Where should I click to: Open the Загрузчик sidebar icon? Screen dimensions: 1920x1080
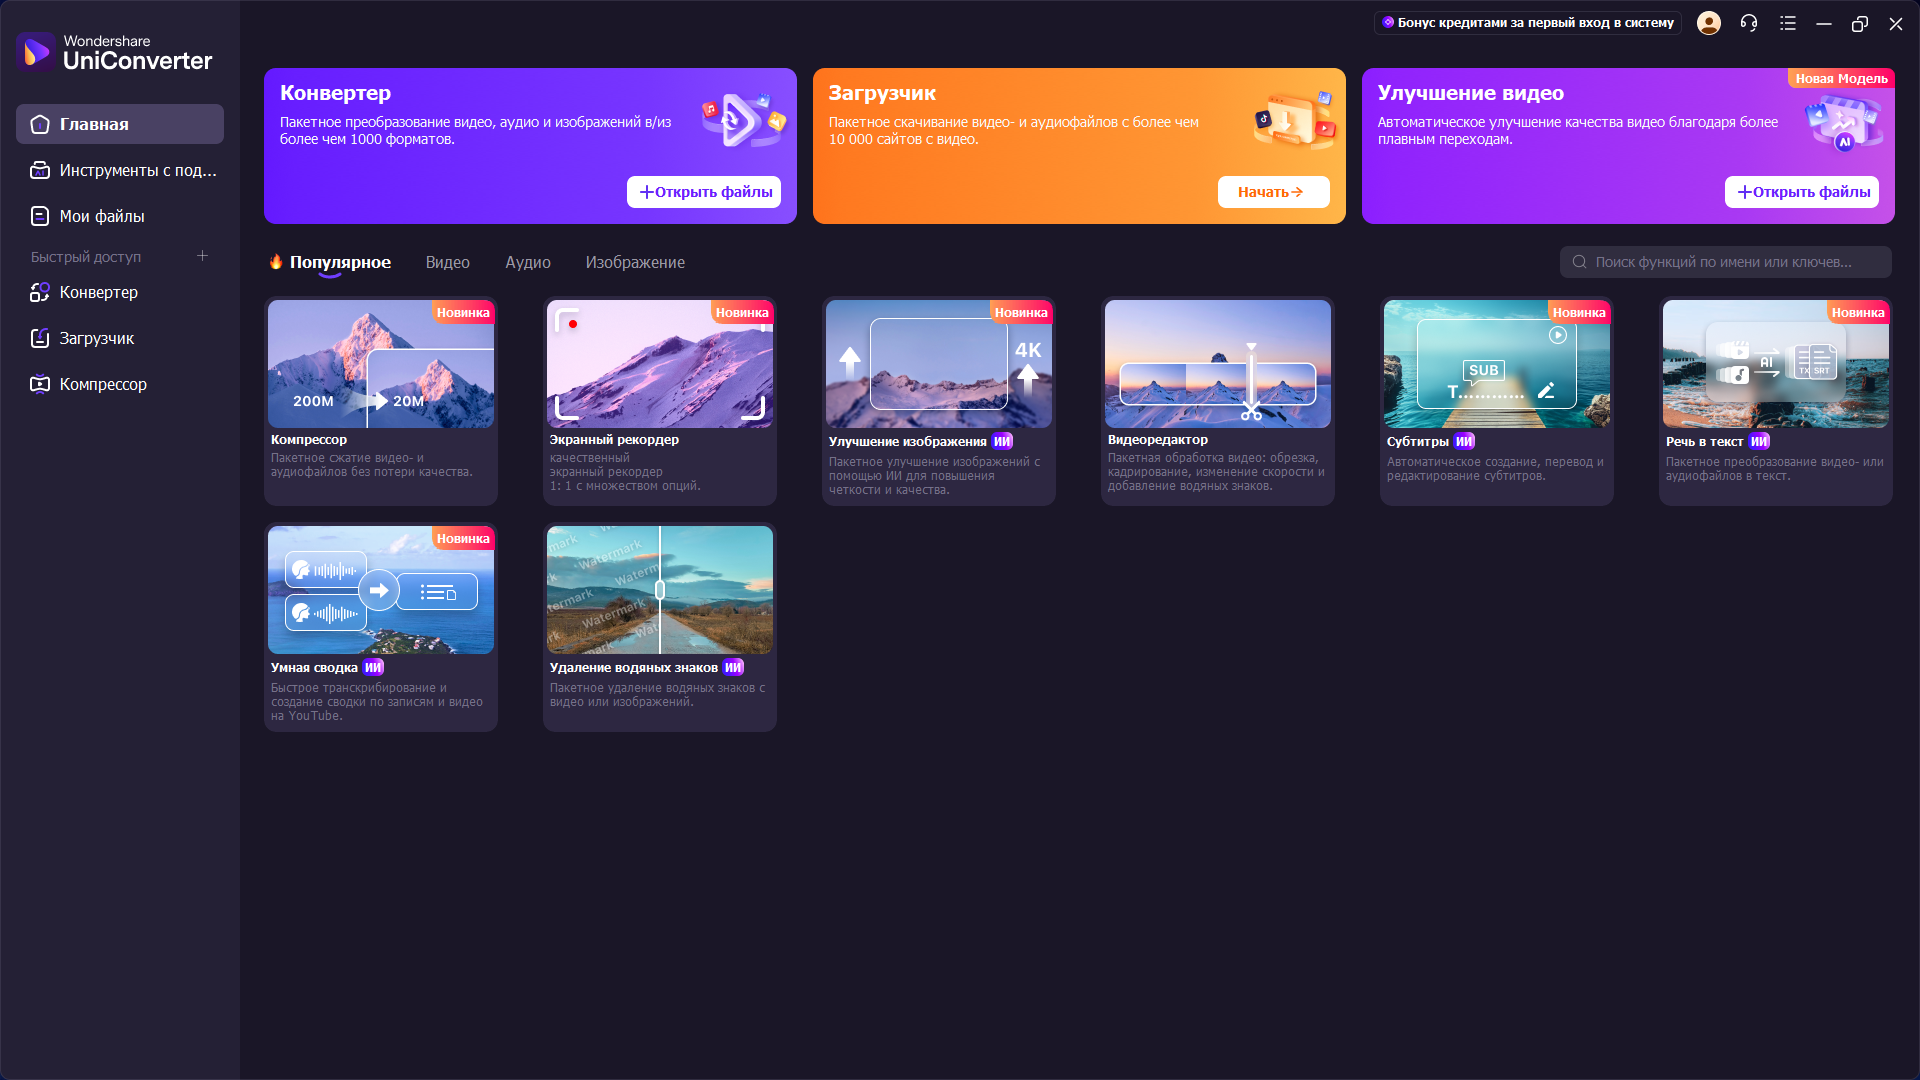[40, 338]
